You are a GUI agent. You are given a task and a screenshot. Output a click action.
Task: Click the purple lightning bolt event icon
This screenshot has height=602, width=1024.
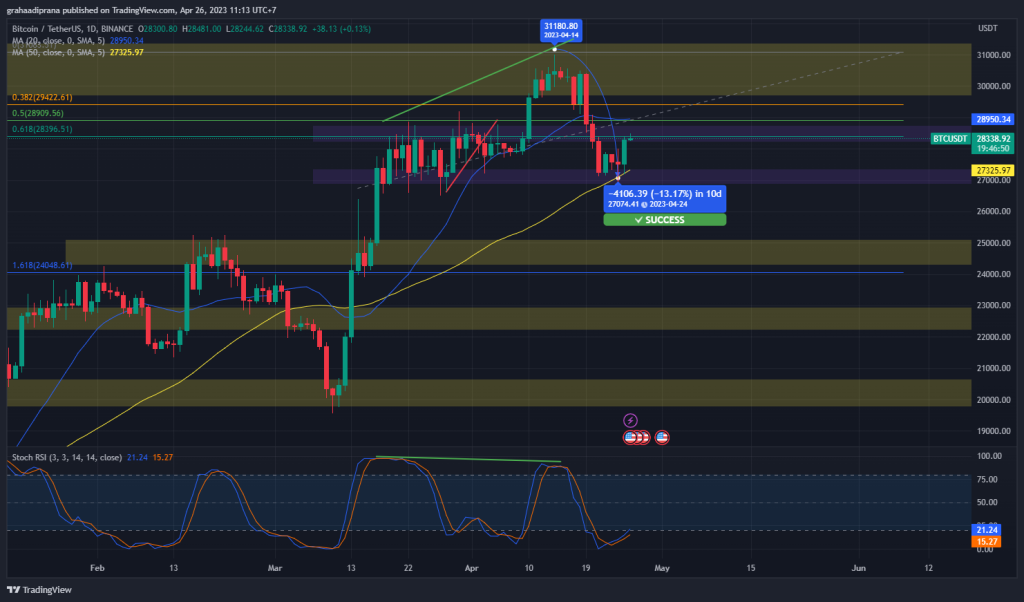point(630,420)
